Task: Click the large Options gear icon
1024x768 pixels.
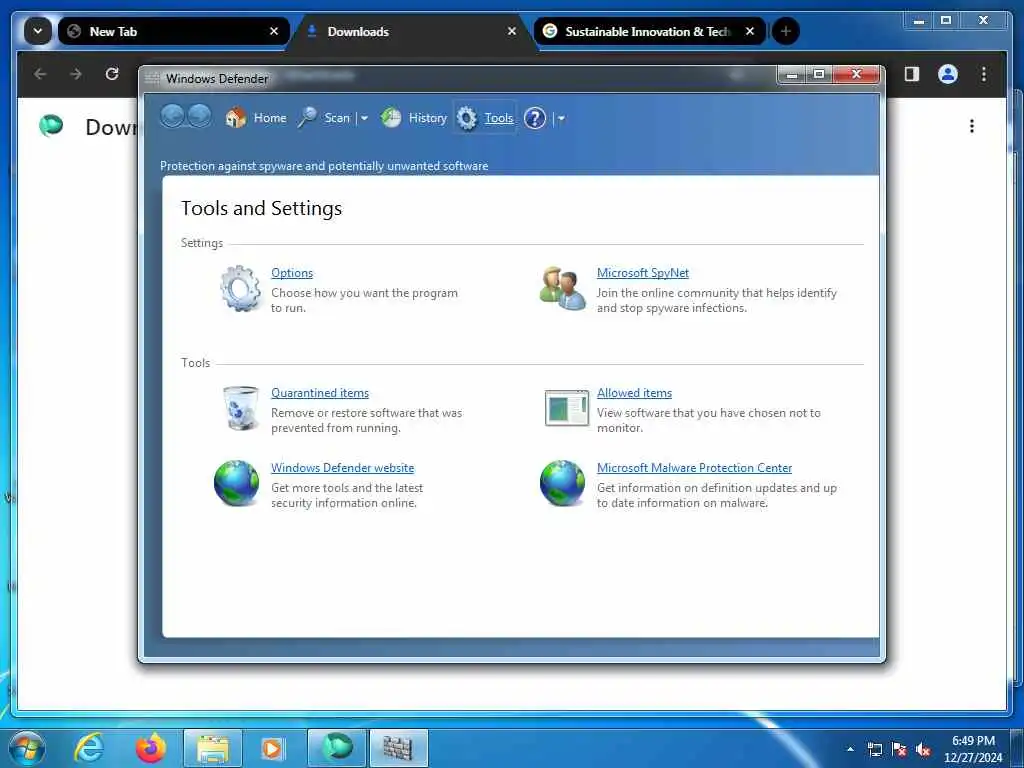Action: (240, 288)
